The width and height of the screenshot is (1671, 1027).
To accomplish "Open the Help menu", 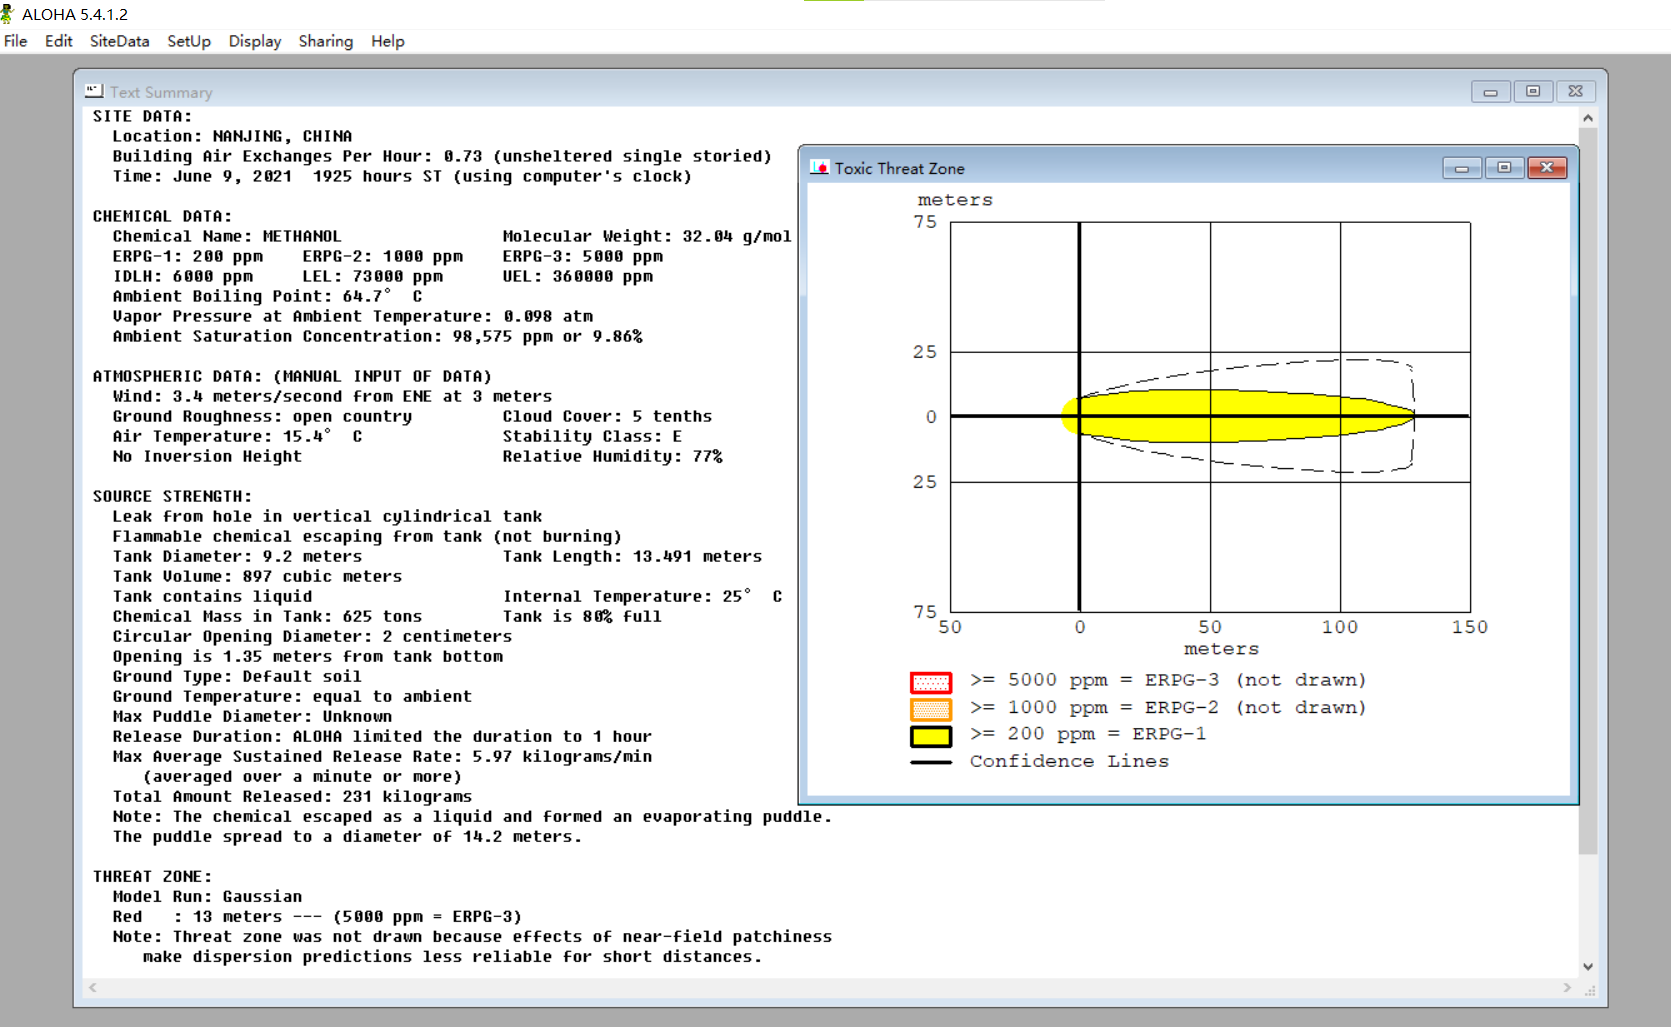I will click(388, 41).
